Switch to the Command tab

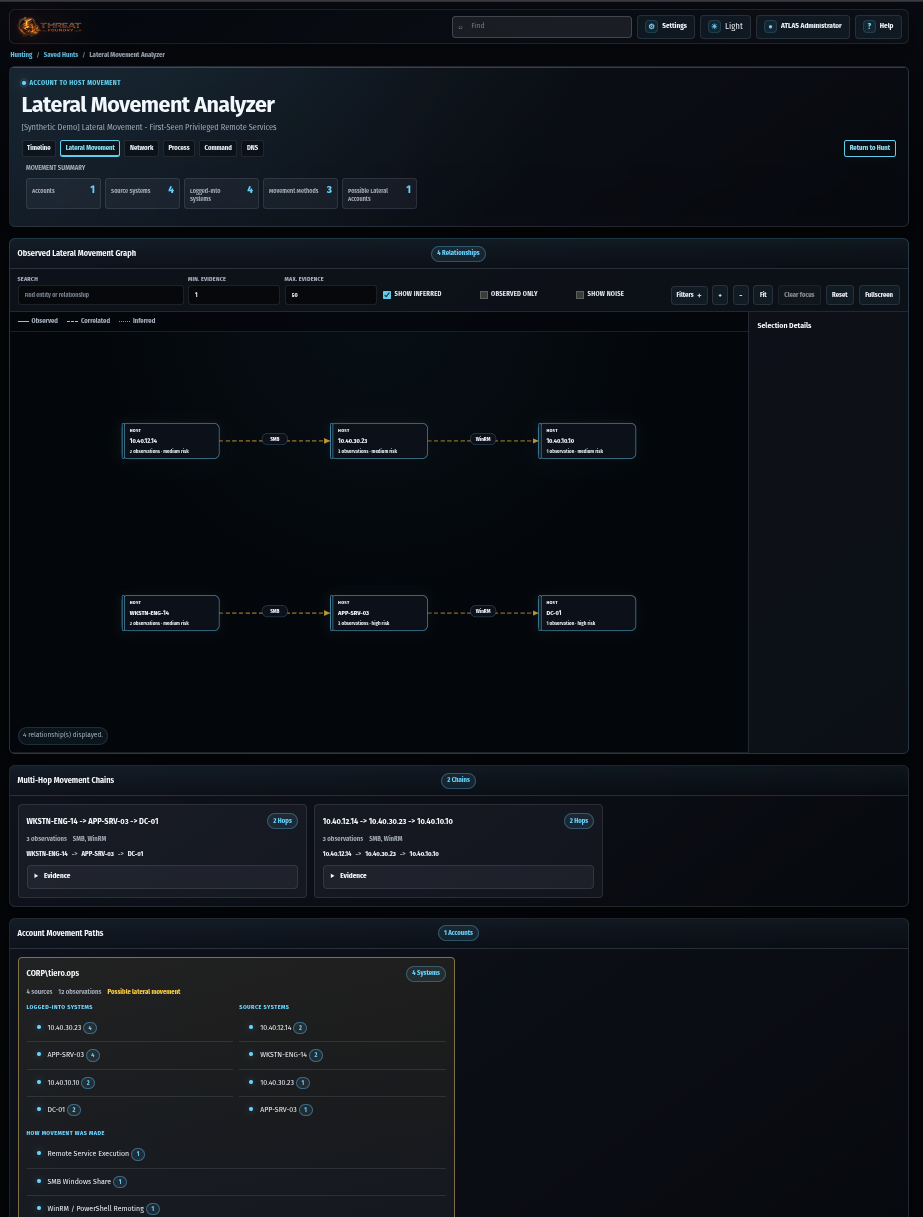click(218, 148)
